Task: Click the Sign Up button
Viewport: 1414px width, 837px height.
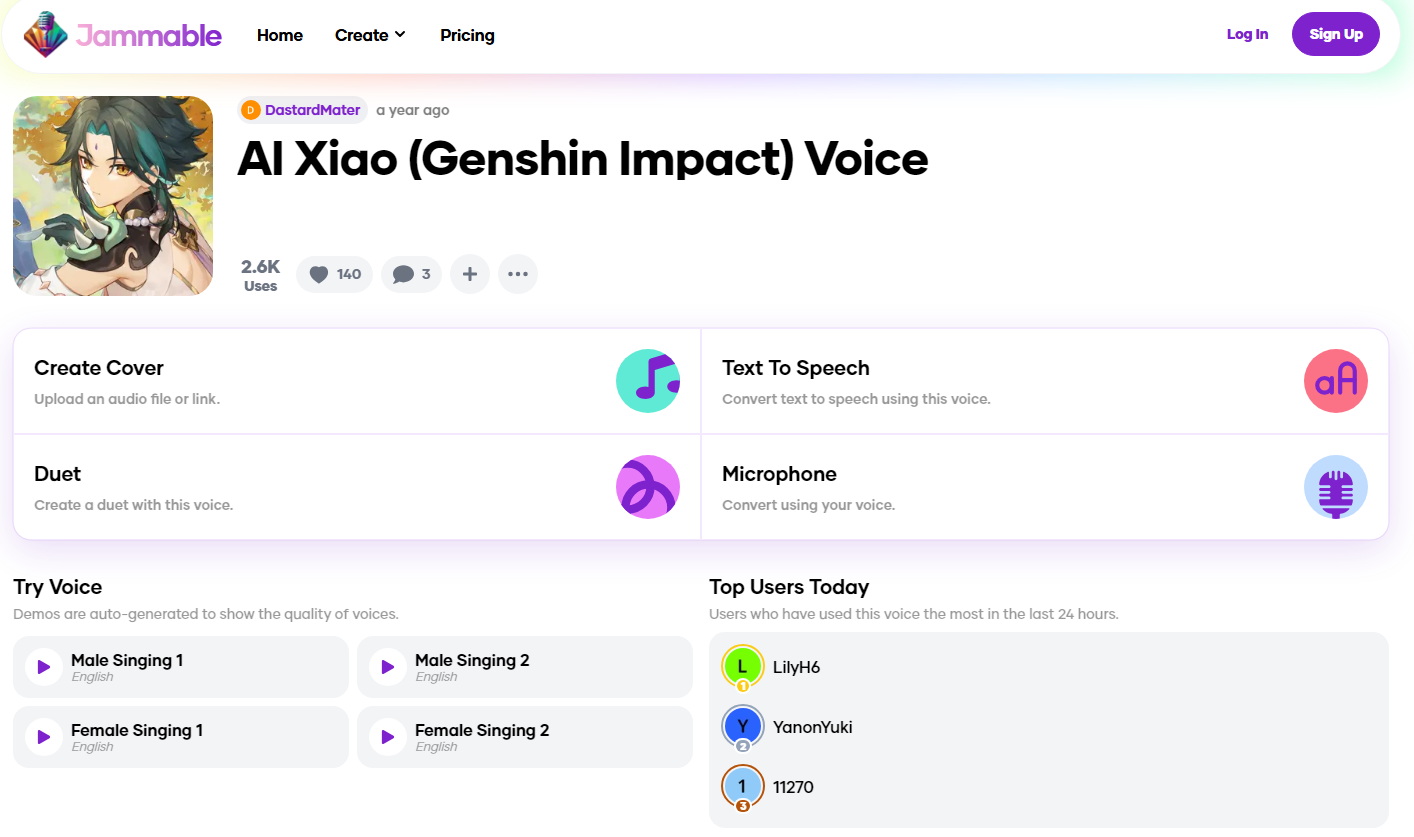Action: pos(1335,34)
